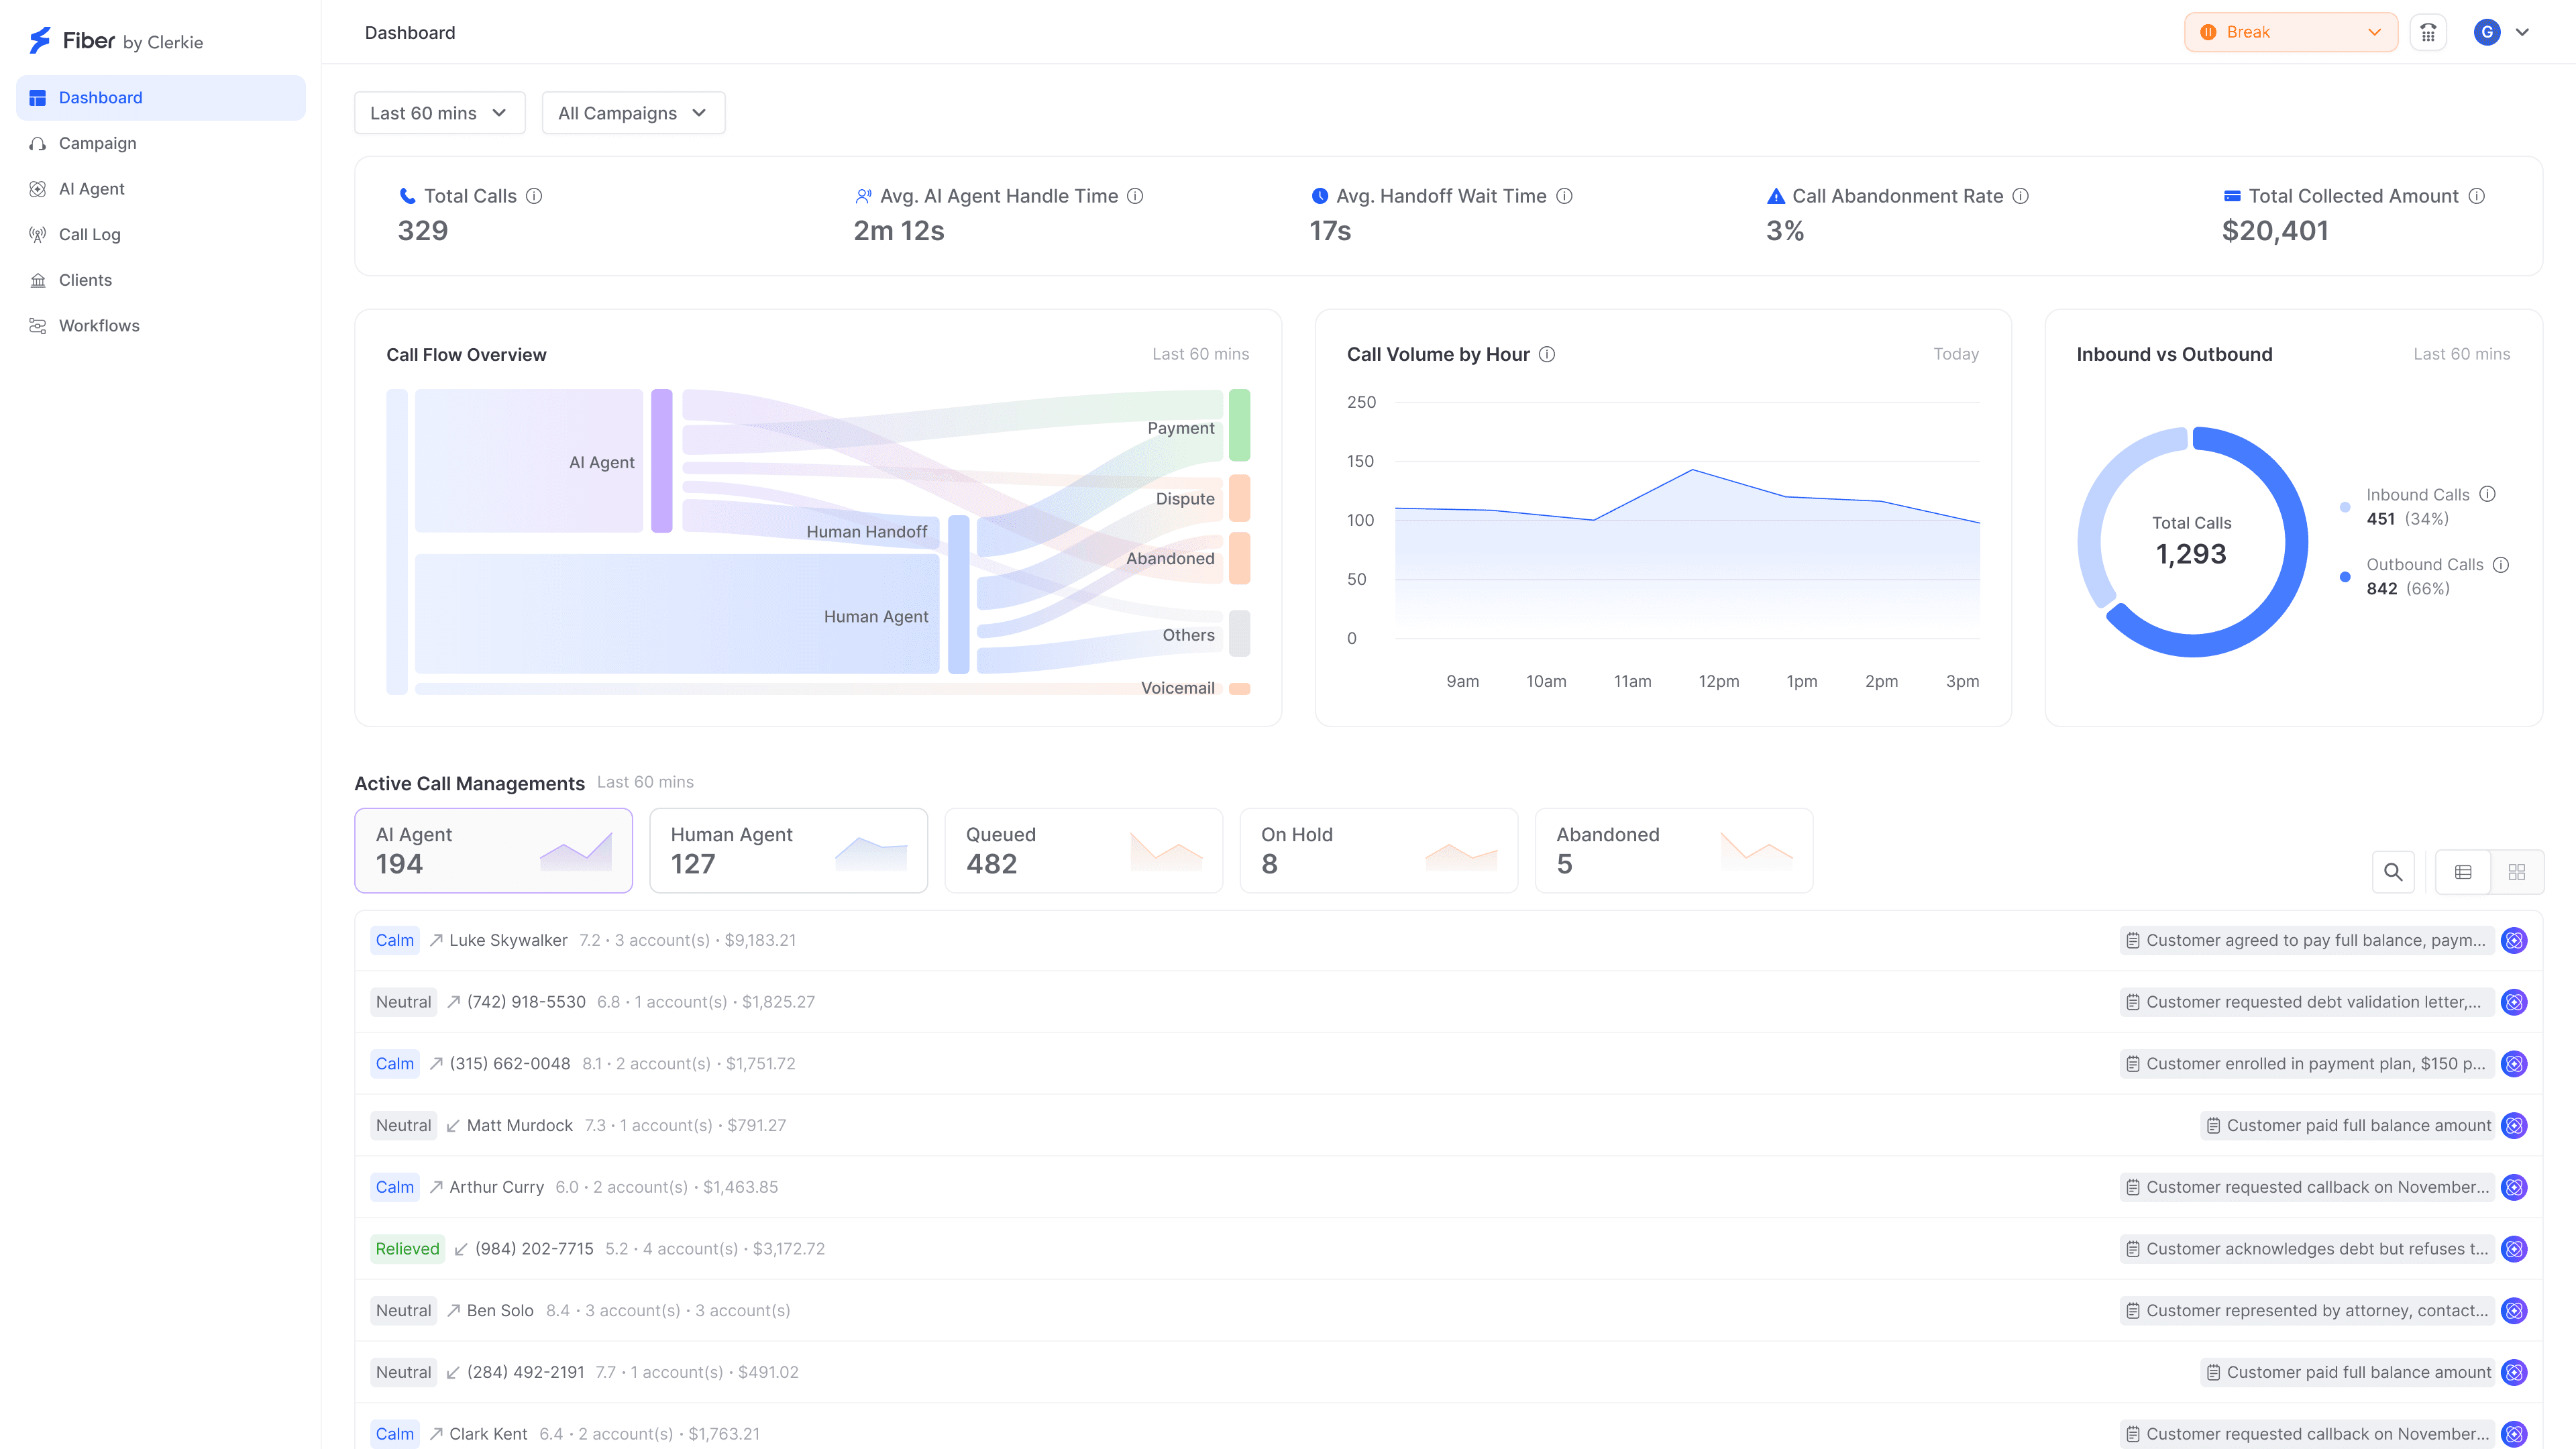Open Call Log from the sidebar
Image resolution: width=2576 pixels, height=1449 pixels.
pyautogui.click(x=89, y=234)
